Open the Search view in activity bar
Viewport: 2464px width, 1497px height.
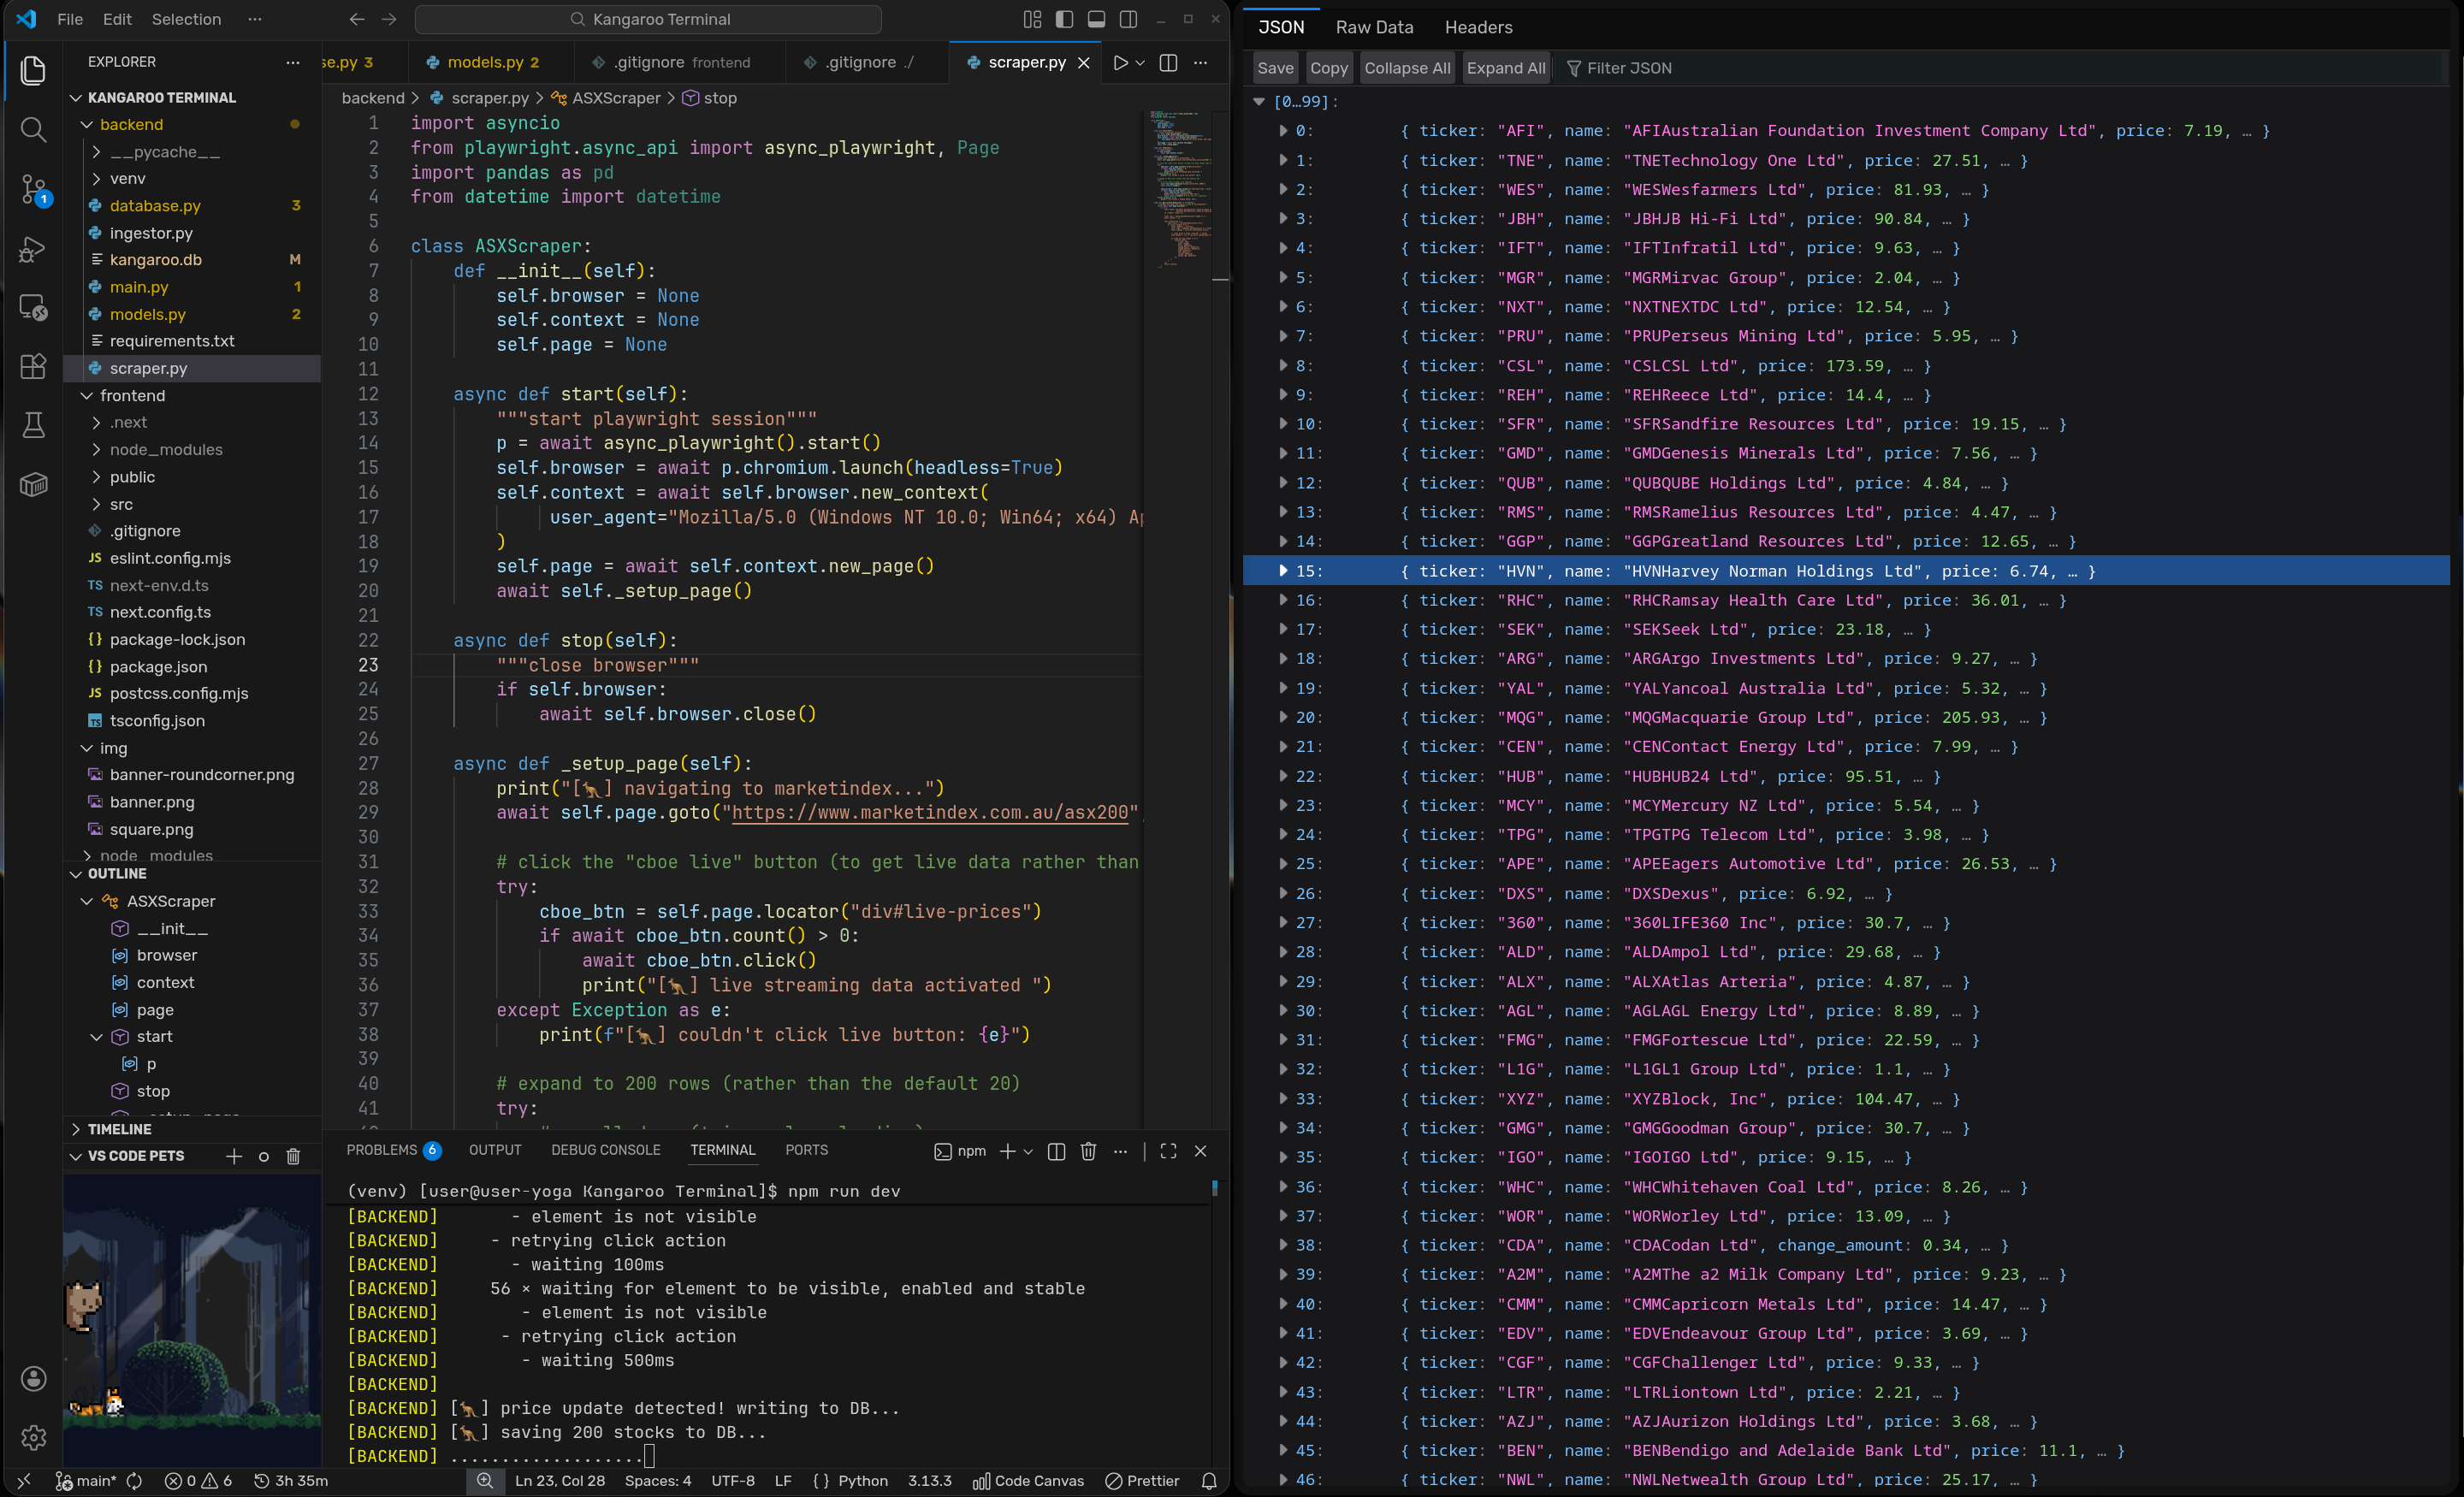click(33, 129)
